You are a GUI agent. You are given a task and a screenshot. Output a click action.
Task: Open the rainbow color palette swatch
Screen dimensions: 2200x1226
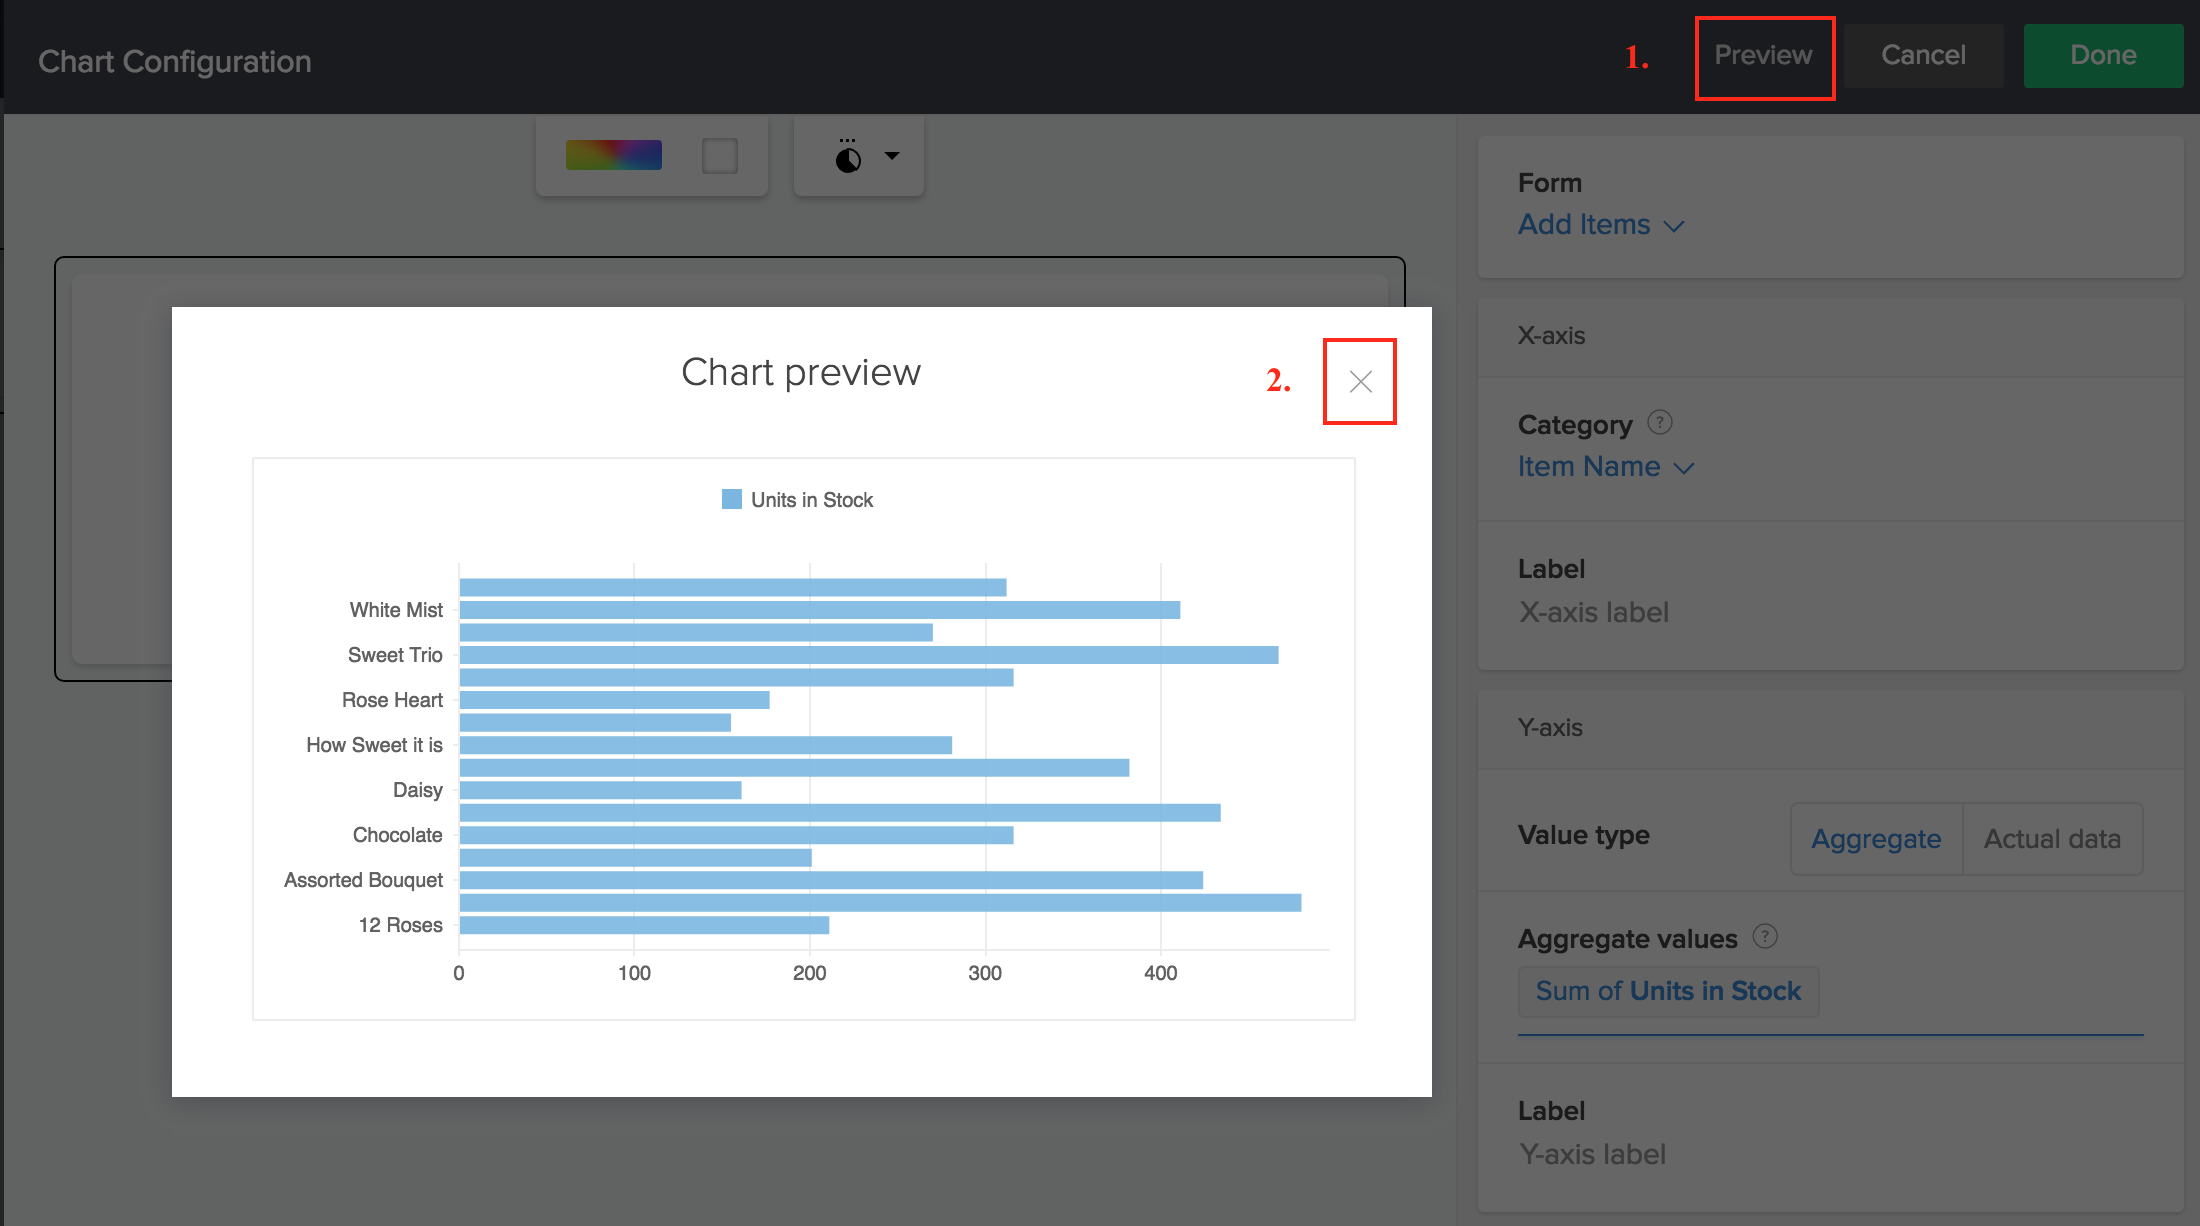pyautogui.click(x=613, y=155)
